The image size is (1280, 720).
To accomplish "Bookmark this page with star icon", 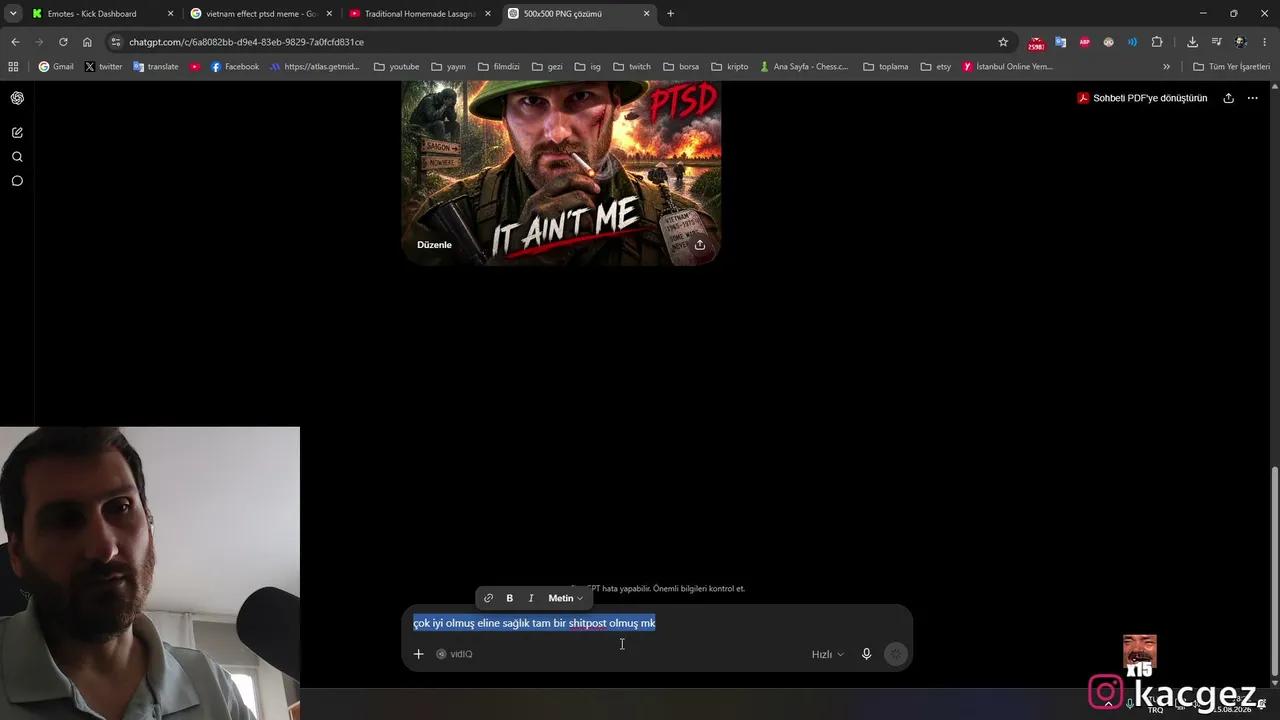I will [x=1003, y=42].
